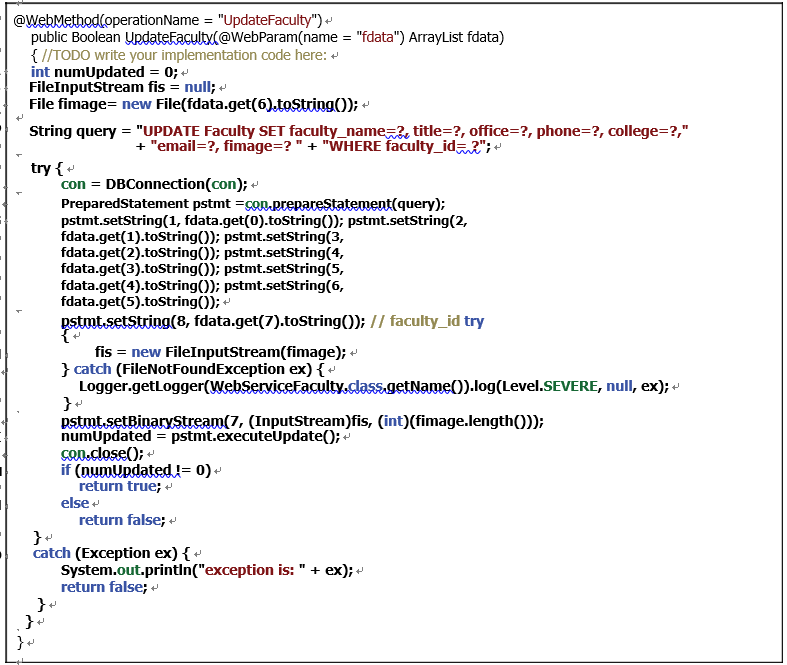The width and height of the screenshot is (787, 665).
Task: Click the fdata.get(1).toString() line
Action: point(202,237)
